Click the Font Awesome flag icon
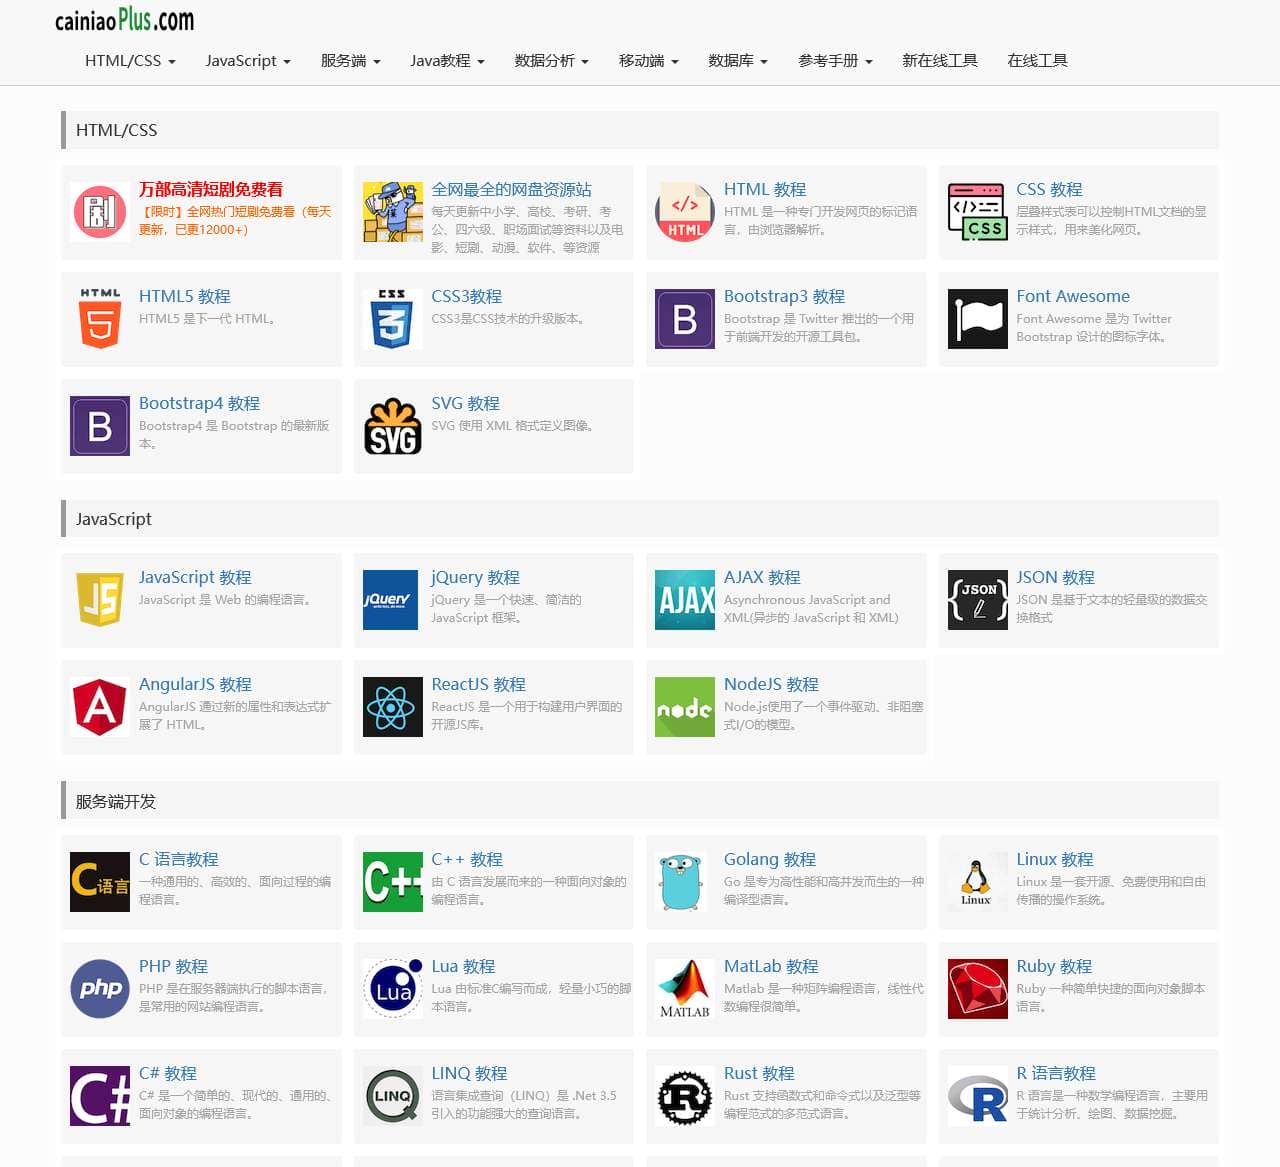This screenshot has width=1280, height=1167. [977, 319]
